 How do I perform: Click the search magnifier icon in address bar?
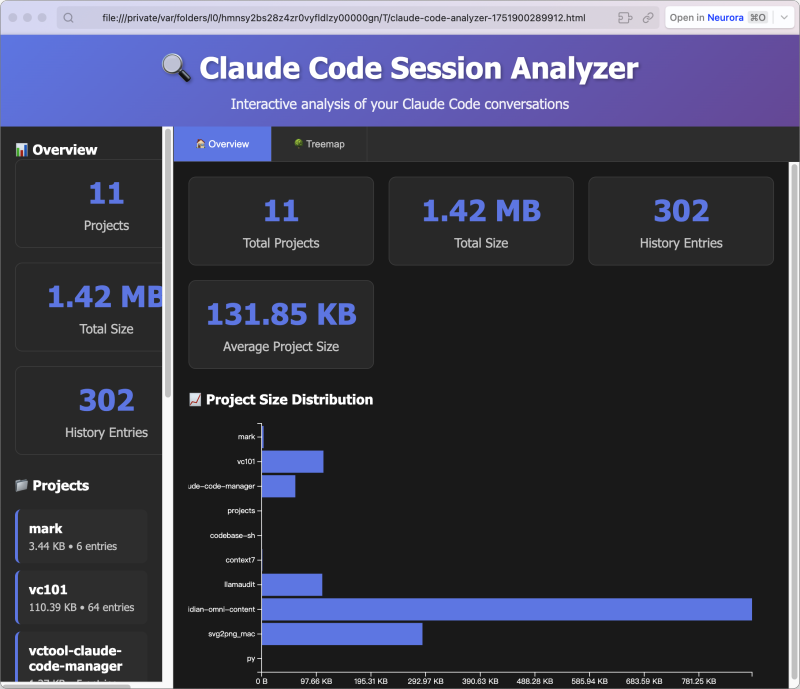68,18
